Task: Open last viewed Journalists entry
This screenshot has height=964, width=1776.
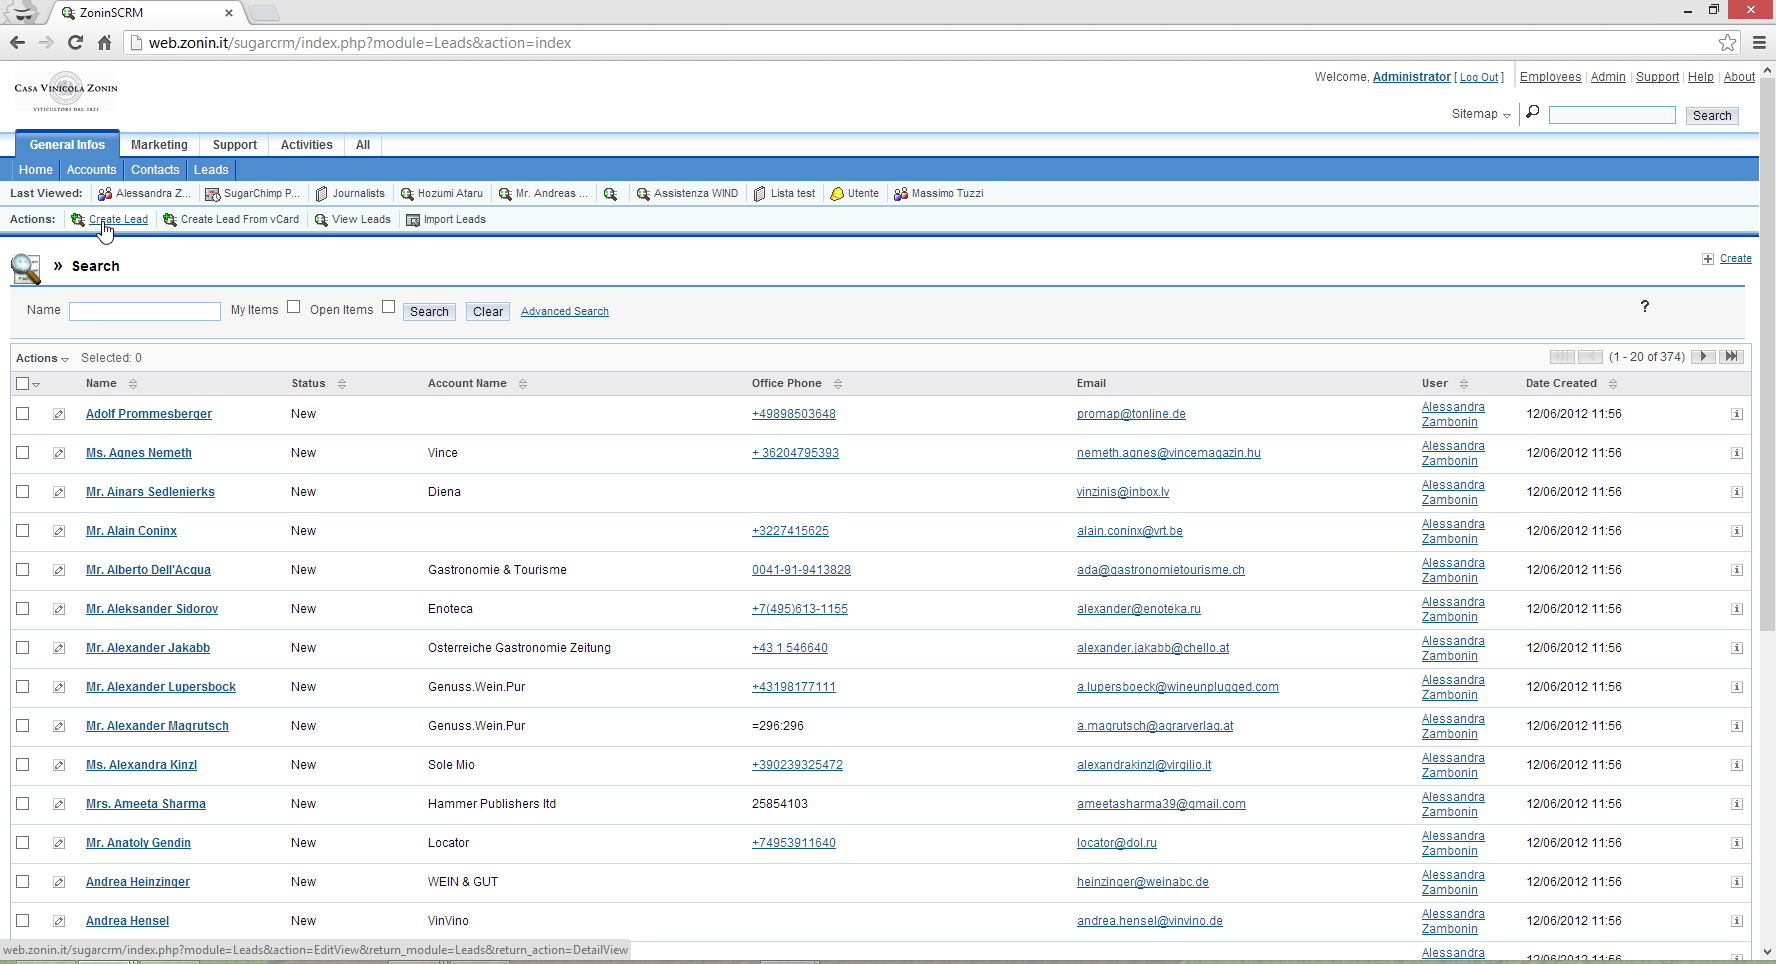Action: tap(350, 194)
